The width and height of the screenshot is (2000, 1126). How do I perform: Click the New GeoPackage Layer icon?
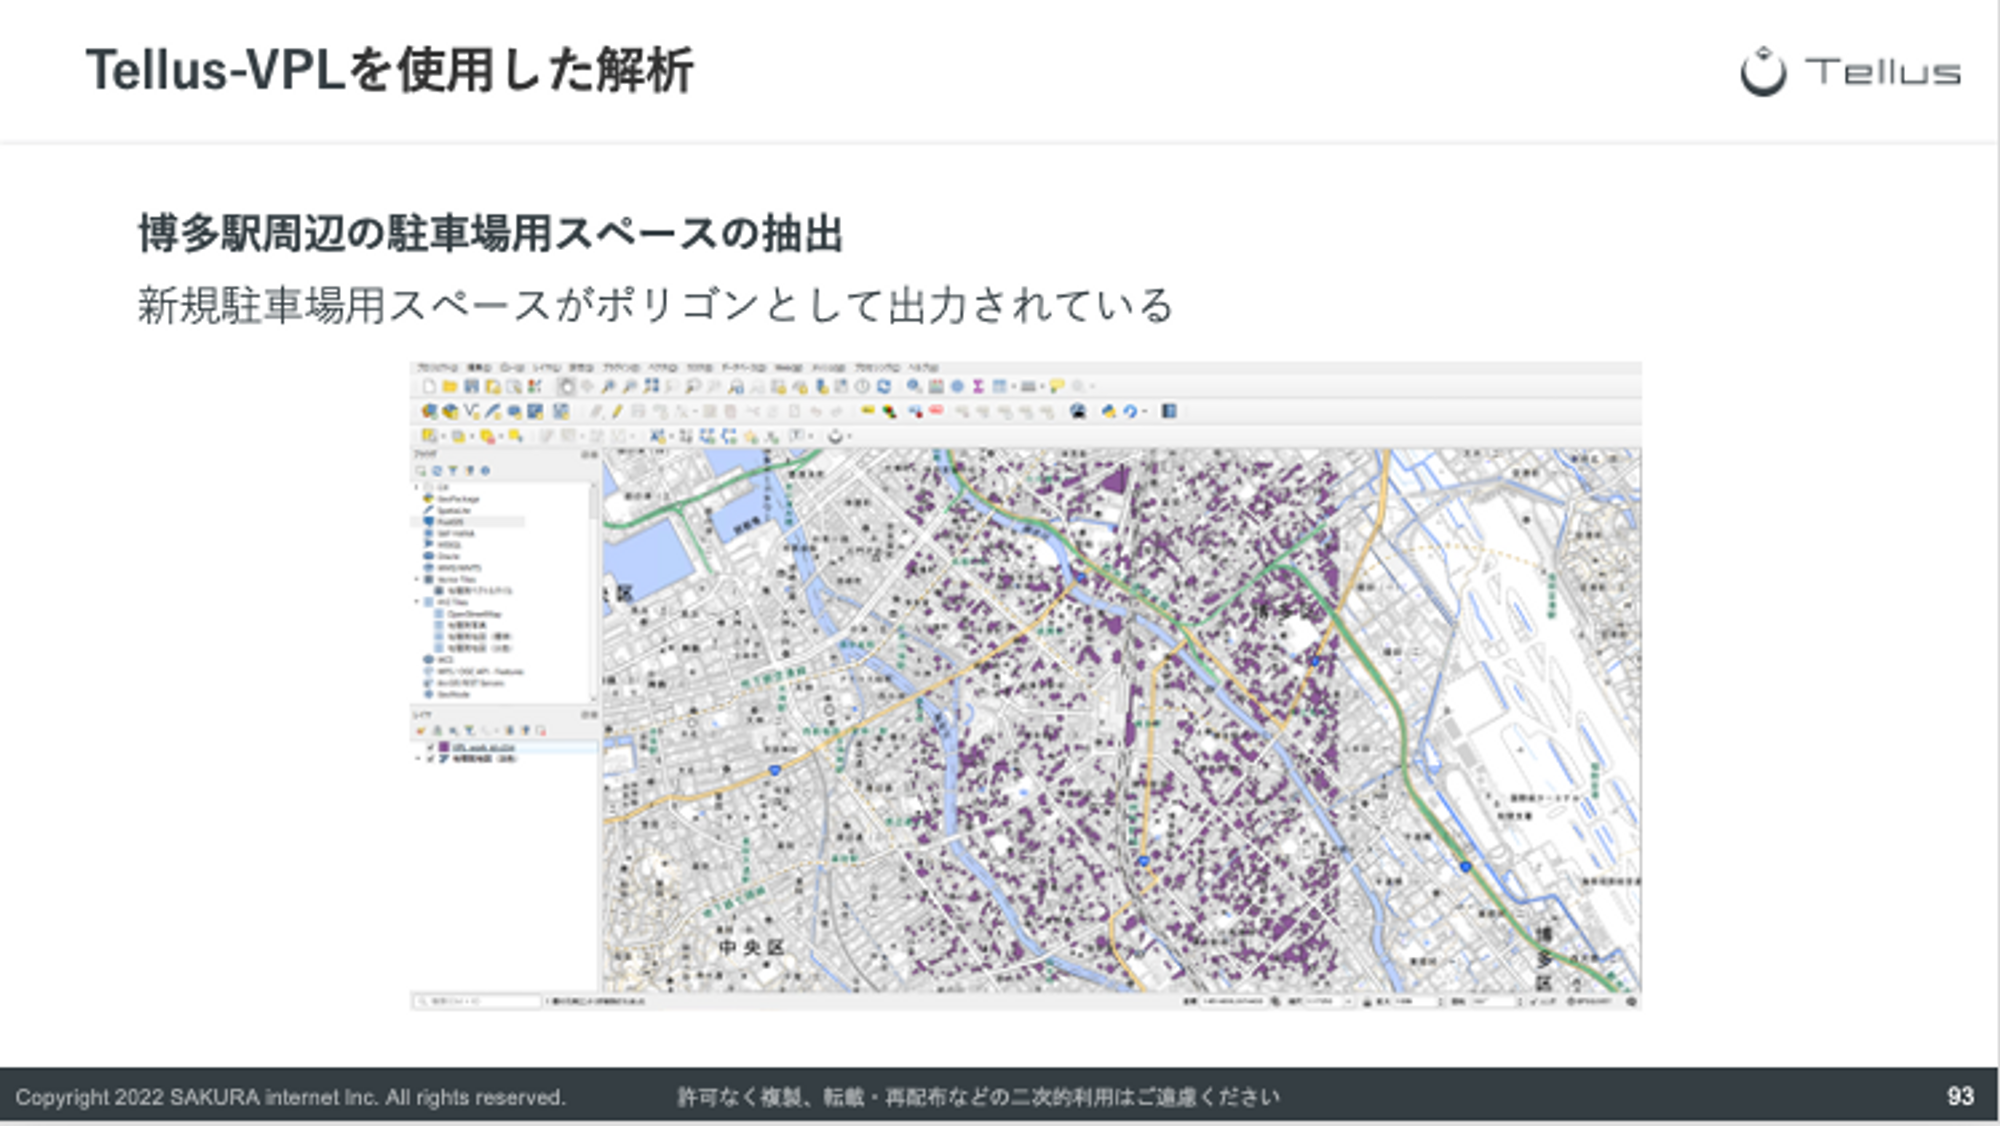[450, 411]
